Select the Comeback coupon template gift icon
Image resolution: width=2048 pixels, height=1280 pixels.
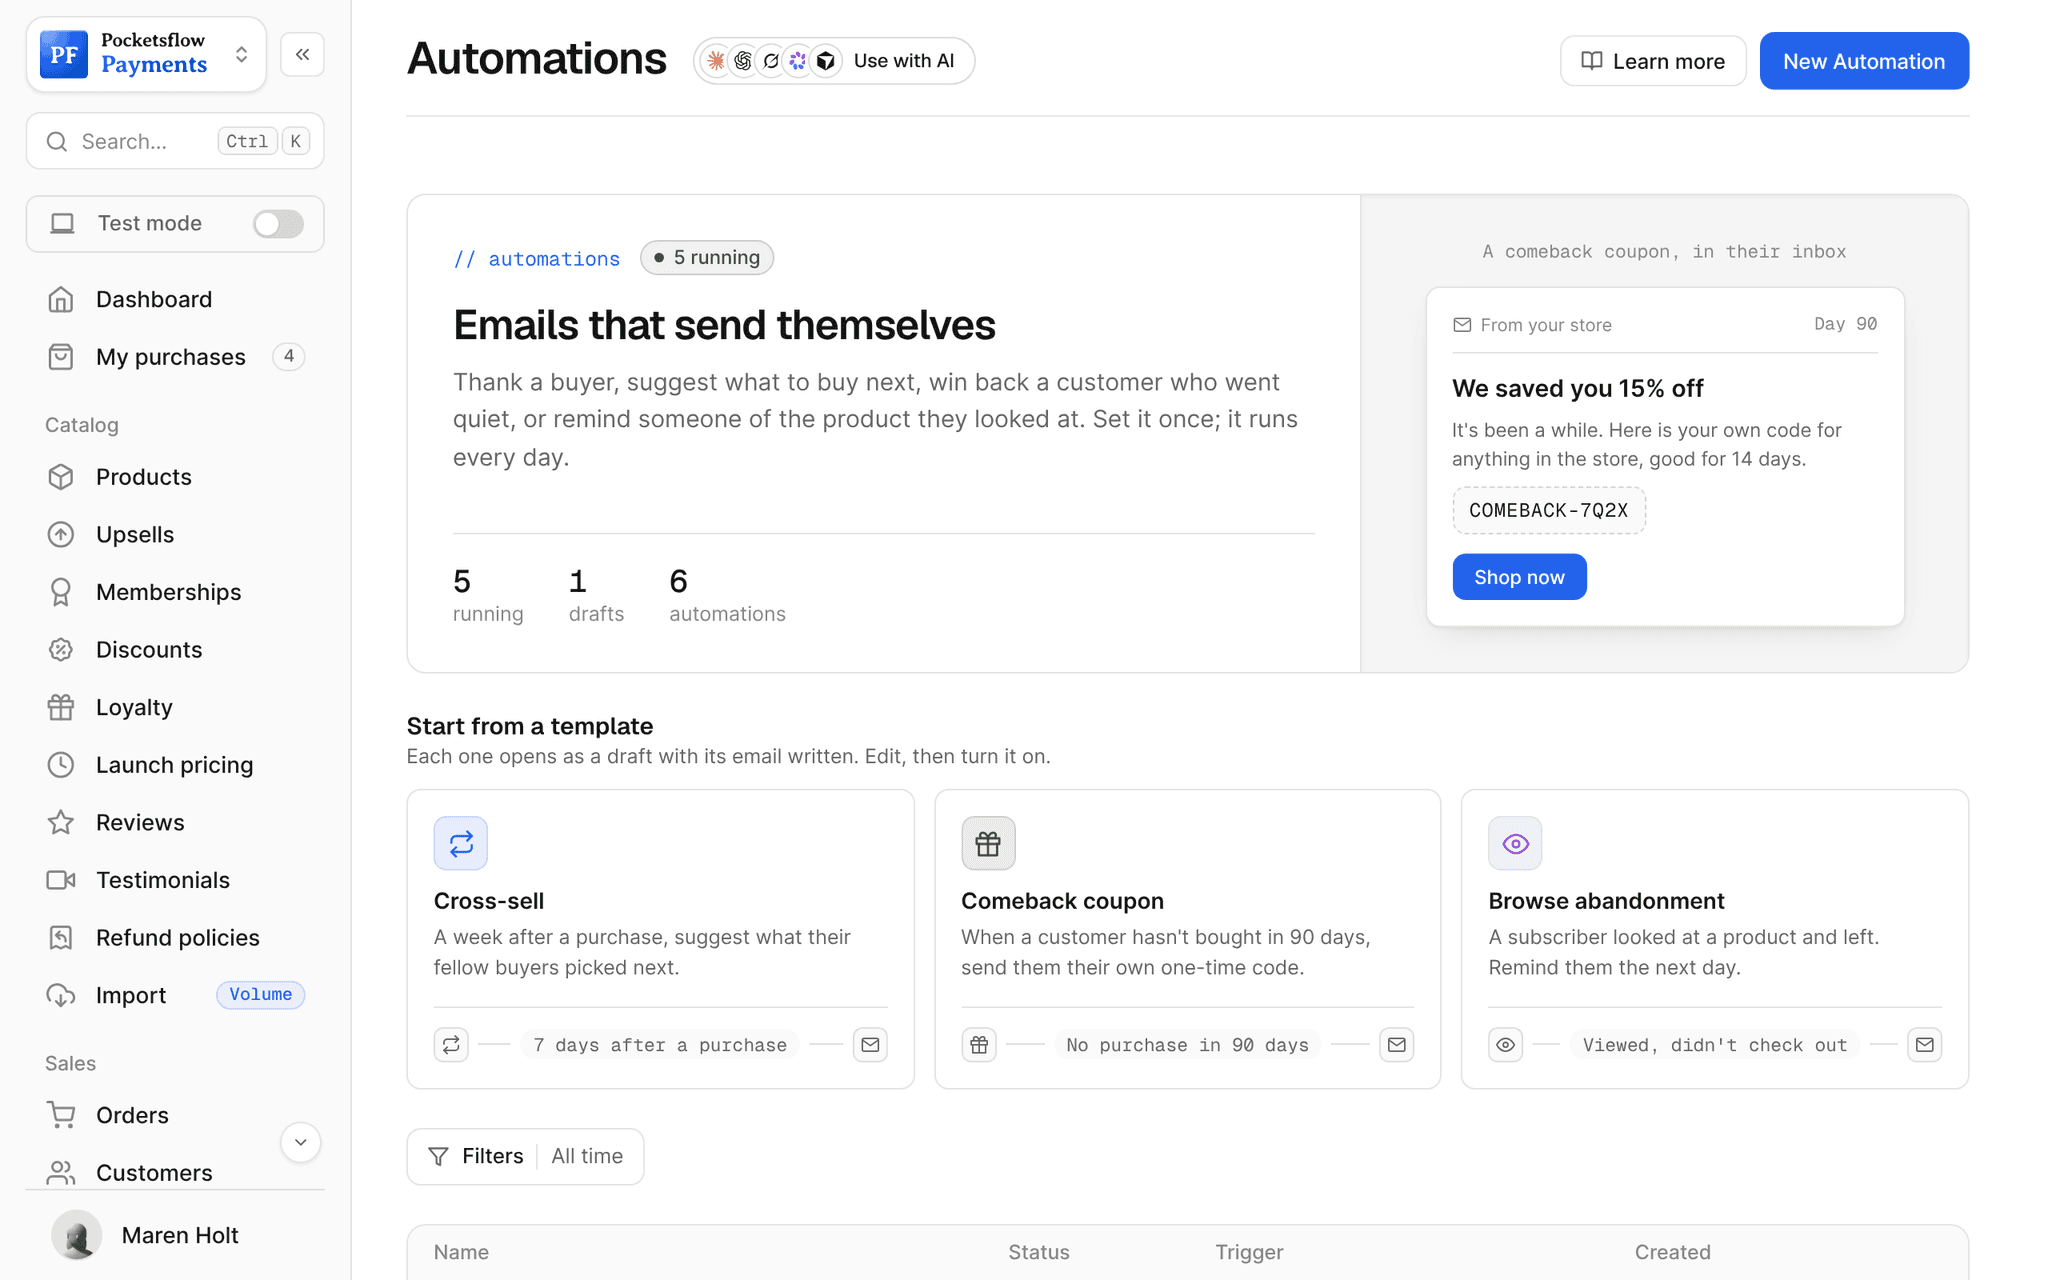coord(988,844)
